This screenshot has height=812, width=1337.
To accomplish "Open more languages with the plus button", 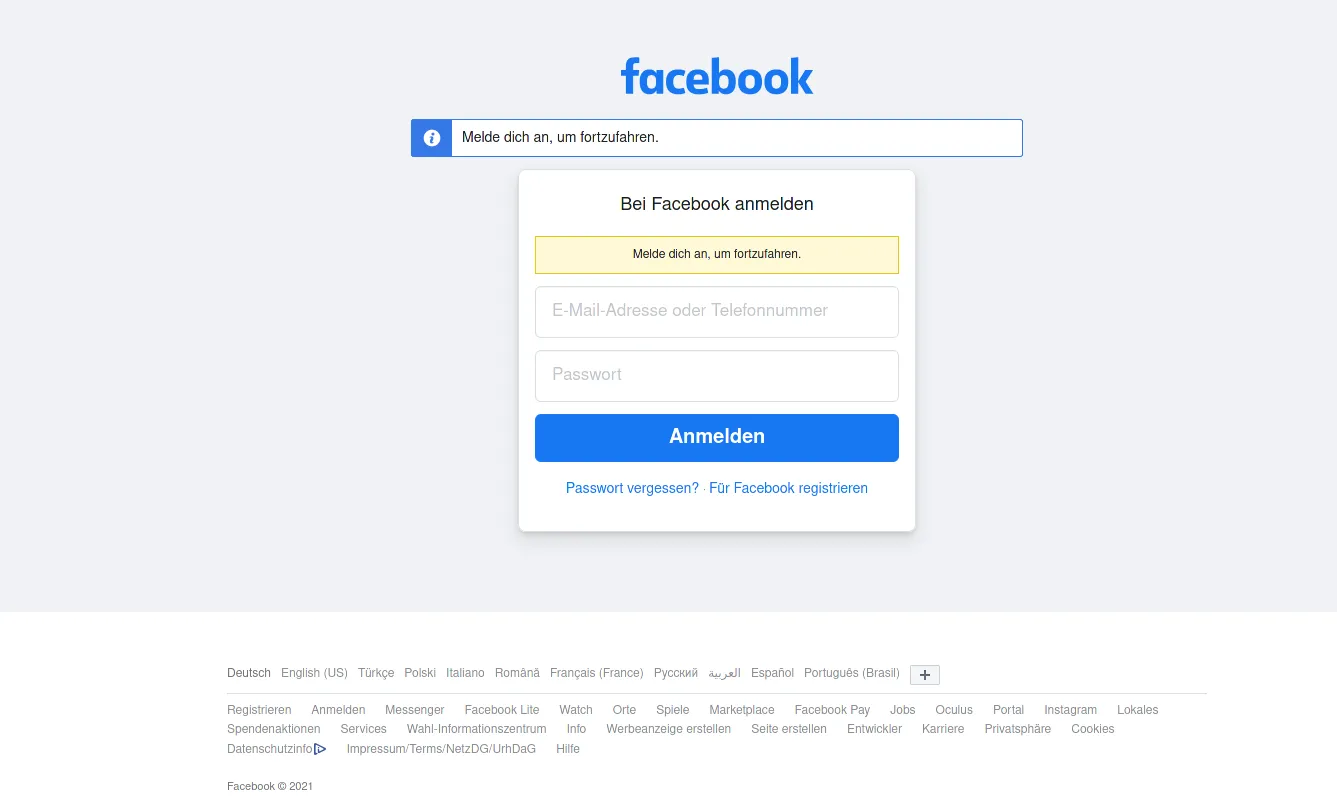I will 925,674.
